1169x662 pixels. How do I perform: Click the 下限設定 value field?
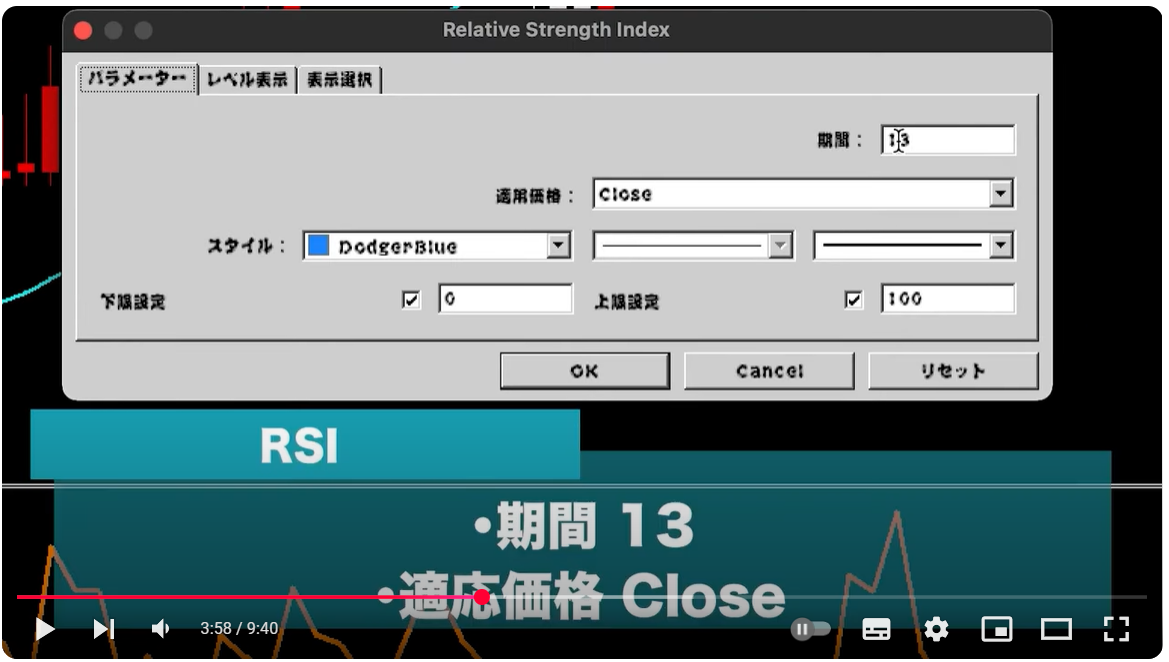click(x=505, y=299)
